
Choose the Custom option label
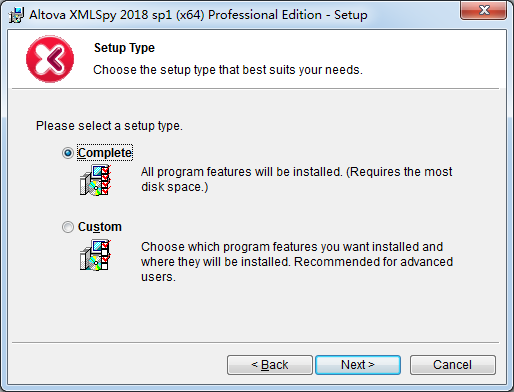[x=100, y=227]
